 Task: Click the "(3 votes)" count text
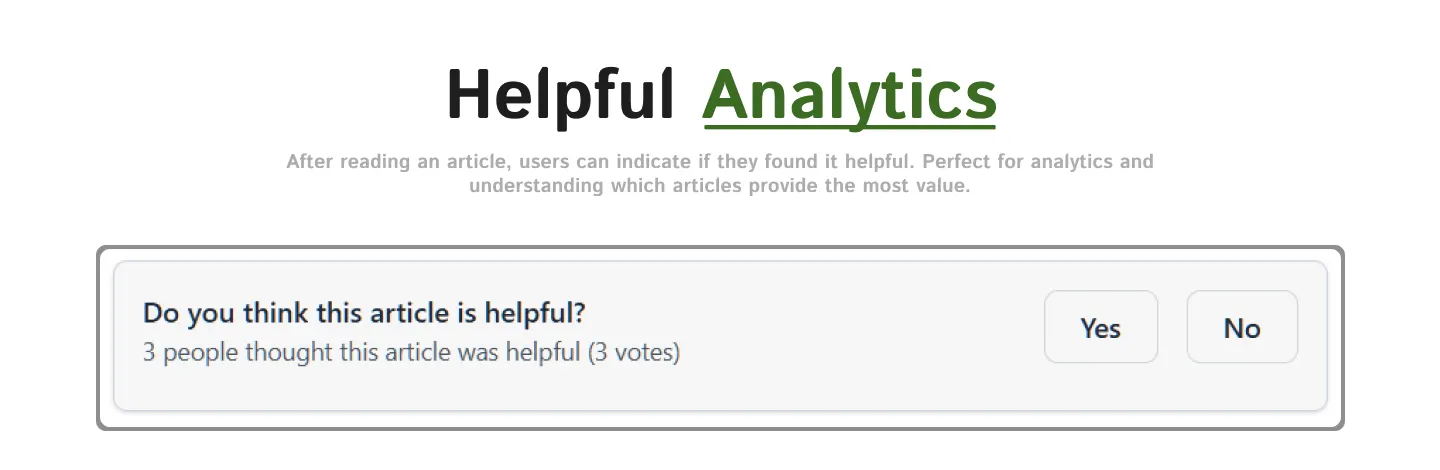(633, 353)
